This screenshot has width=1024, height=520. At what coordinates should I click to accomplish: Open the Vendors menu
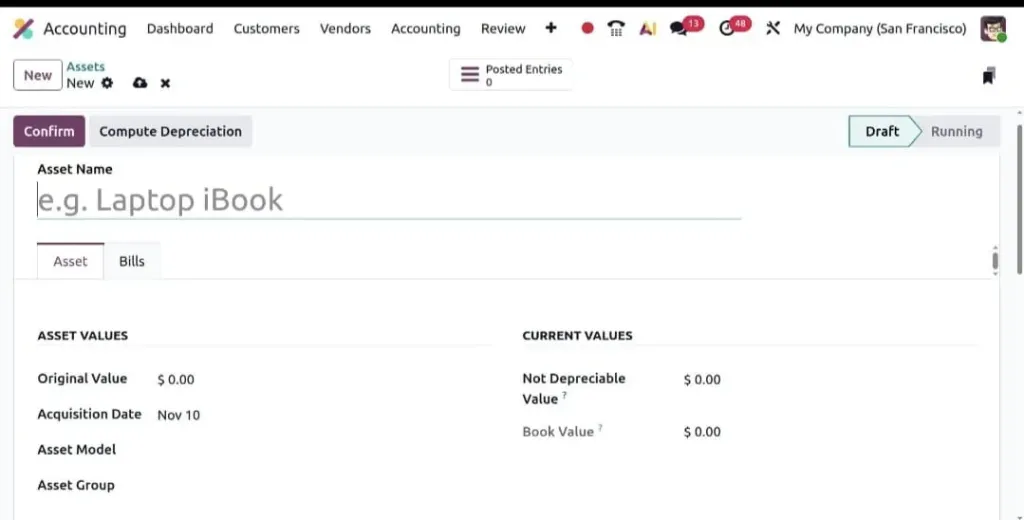(345, 29)
